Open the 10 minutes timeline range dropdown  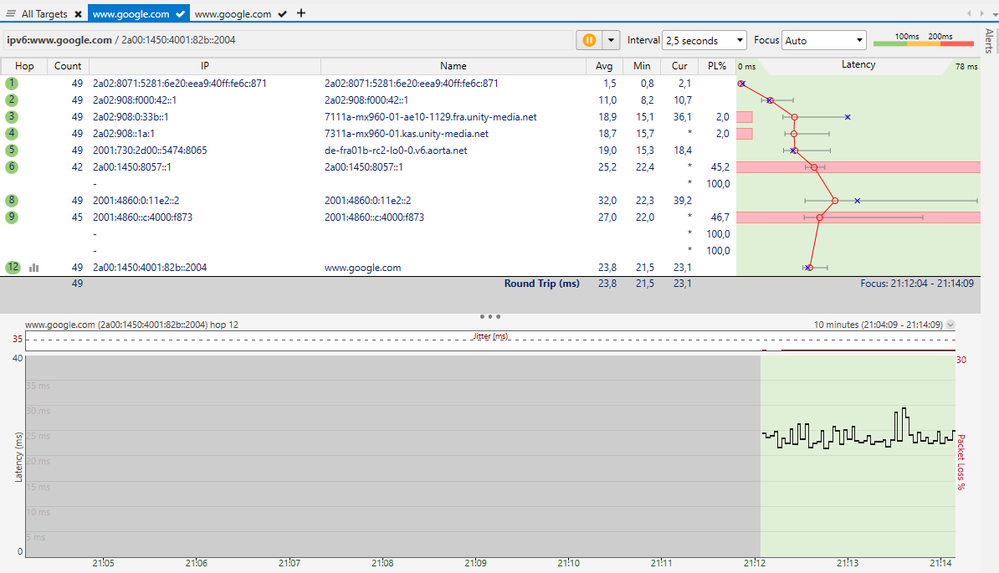950,324
